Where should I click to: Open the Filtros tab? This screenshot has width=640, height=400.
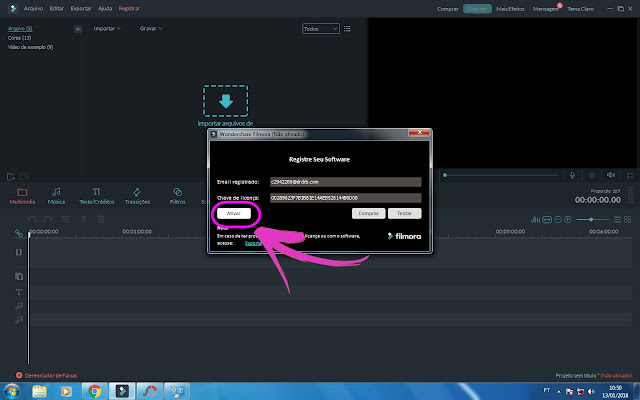(x=177, y=196)
